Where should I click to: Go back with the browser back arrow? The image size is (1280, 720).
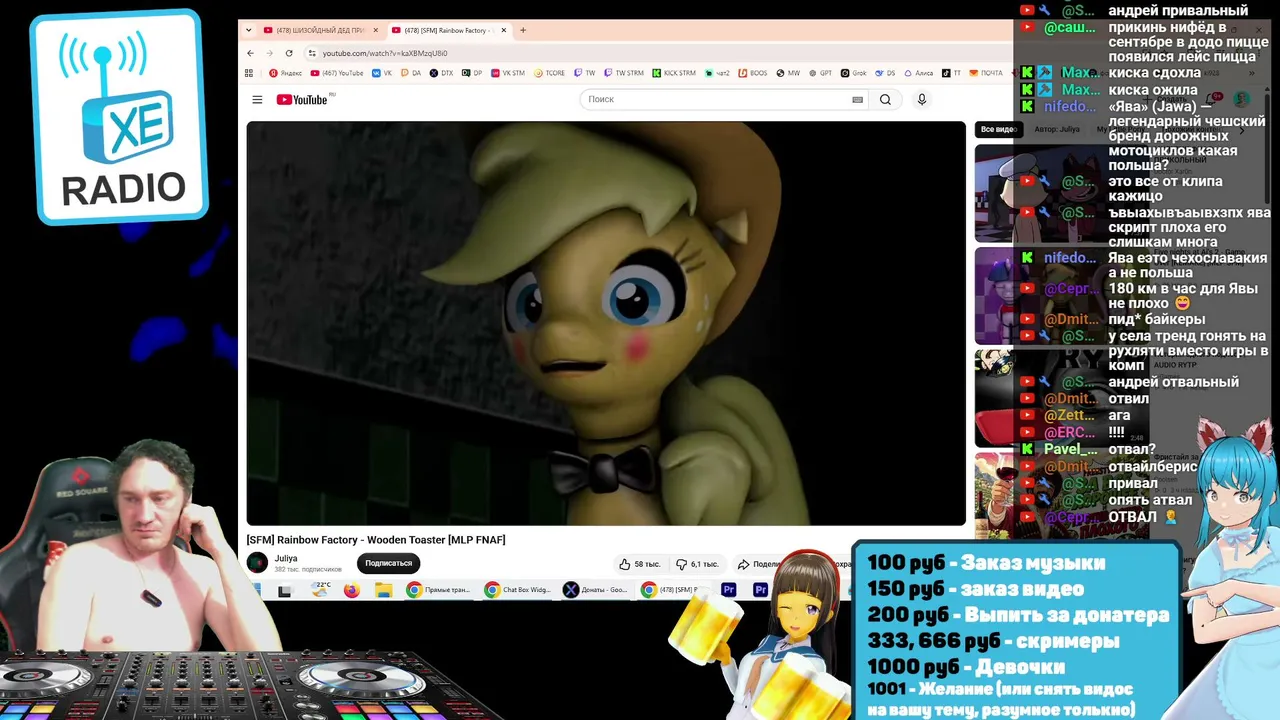pyautogui.click(x=251, y=53)
